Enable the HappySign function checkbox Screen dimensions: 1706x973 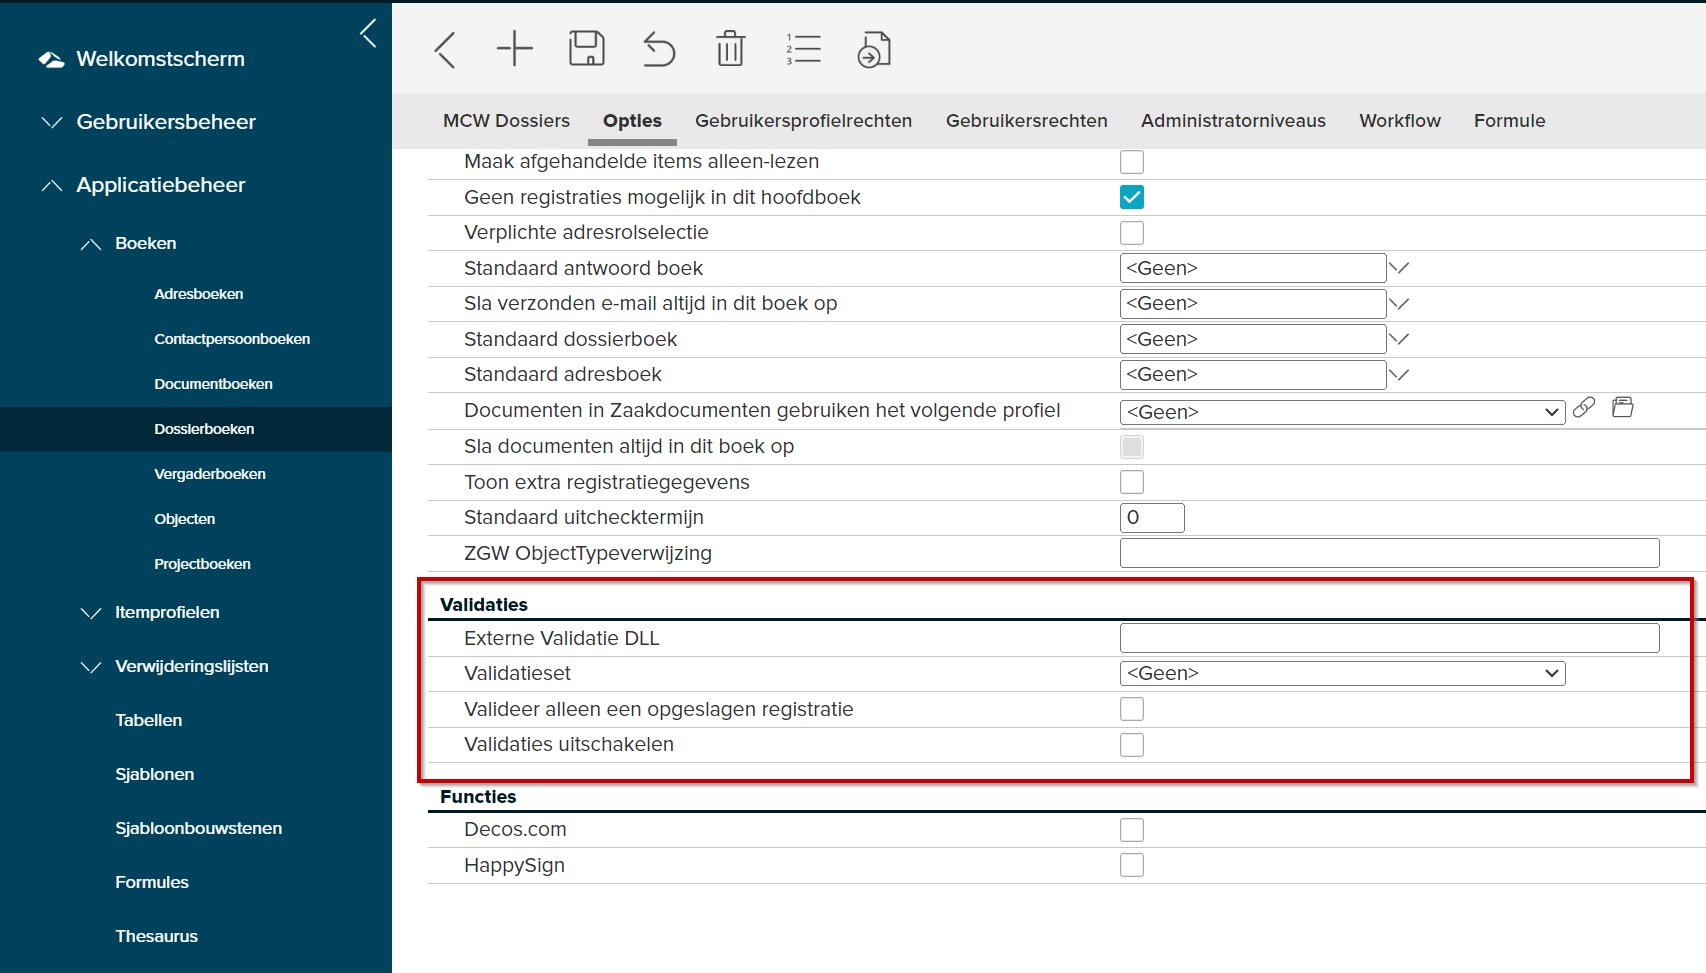[1132, 865]
